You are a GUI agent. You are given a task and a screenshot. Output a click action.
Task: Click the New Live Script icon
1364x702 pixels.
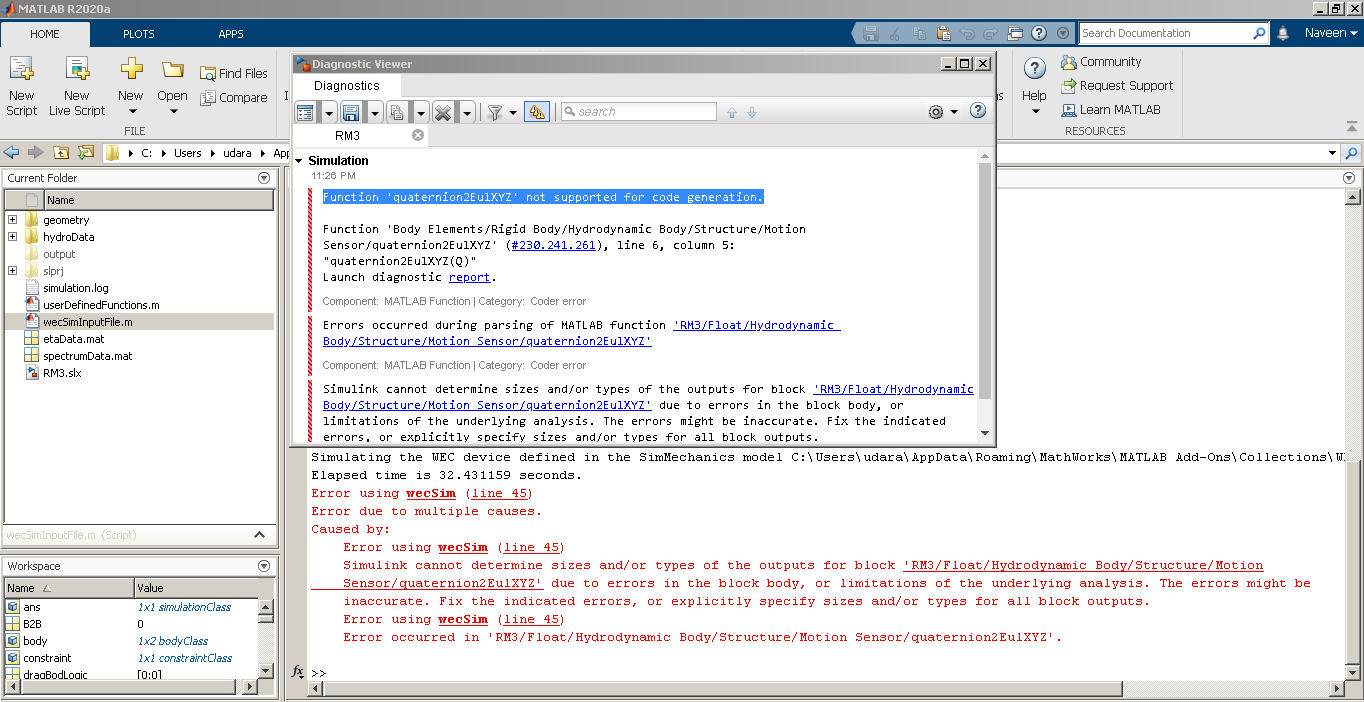(x=77, y=70)
